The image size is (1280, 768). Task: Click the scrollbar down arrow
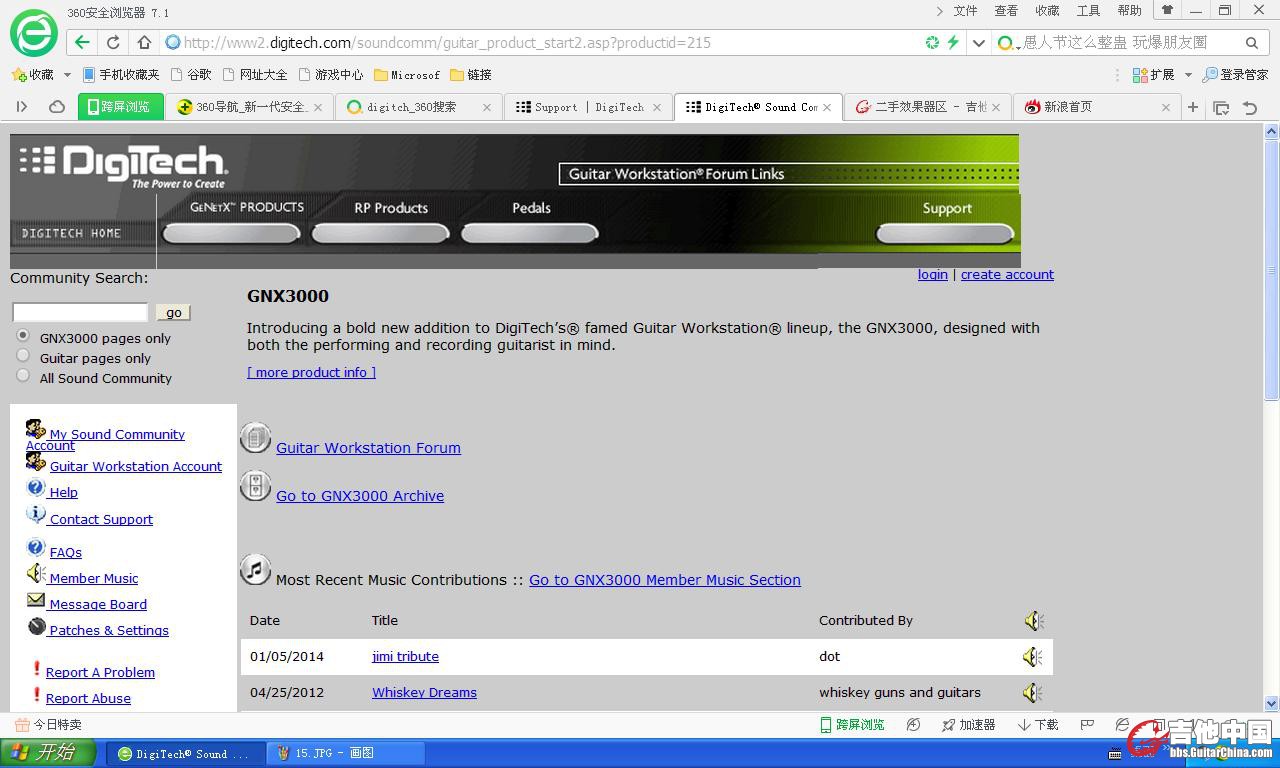tap(1271, 704)
